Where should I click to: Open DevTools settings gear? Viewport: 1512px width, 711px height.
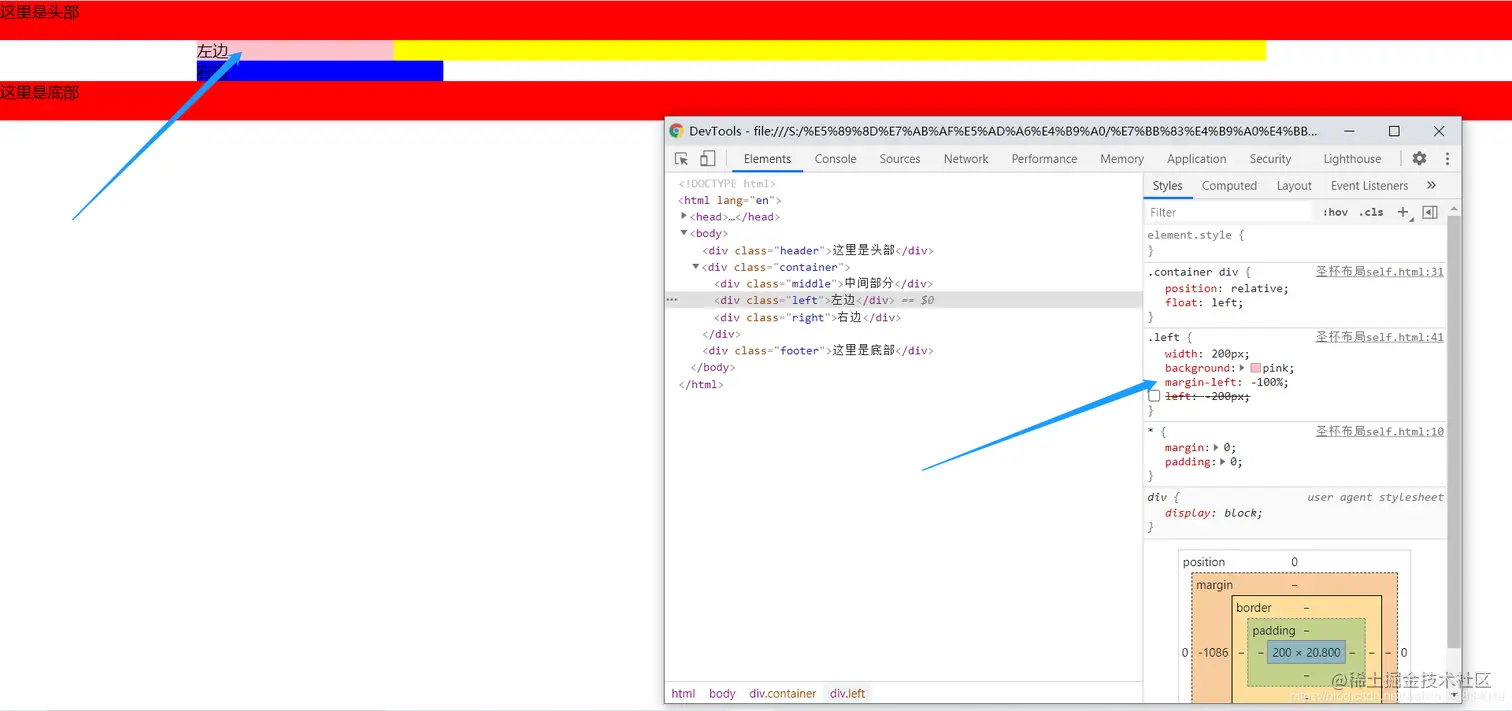tap(1419, 158)
